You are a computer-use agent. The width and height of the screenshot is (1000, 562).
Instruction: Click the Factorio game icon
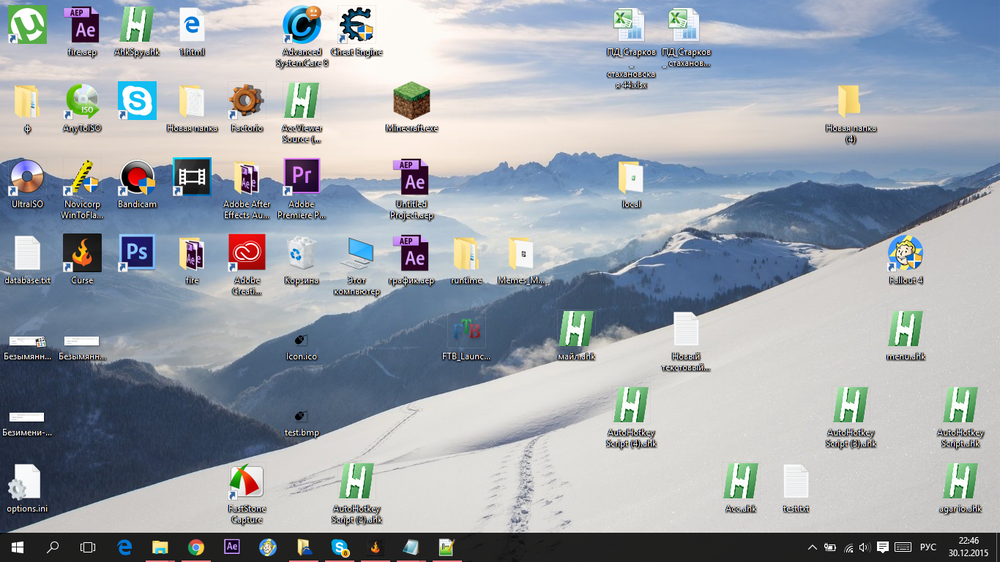[246, 101]
